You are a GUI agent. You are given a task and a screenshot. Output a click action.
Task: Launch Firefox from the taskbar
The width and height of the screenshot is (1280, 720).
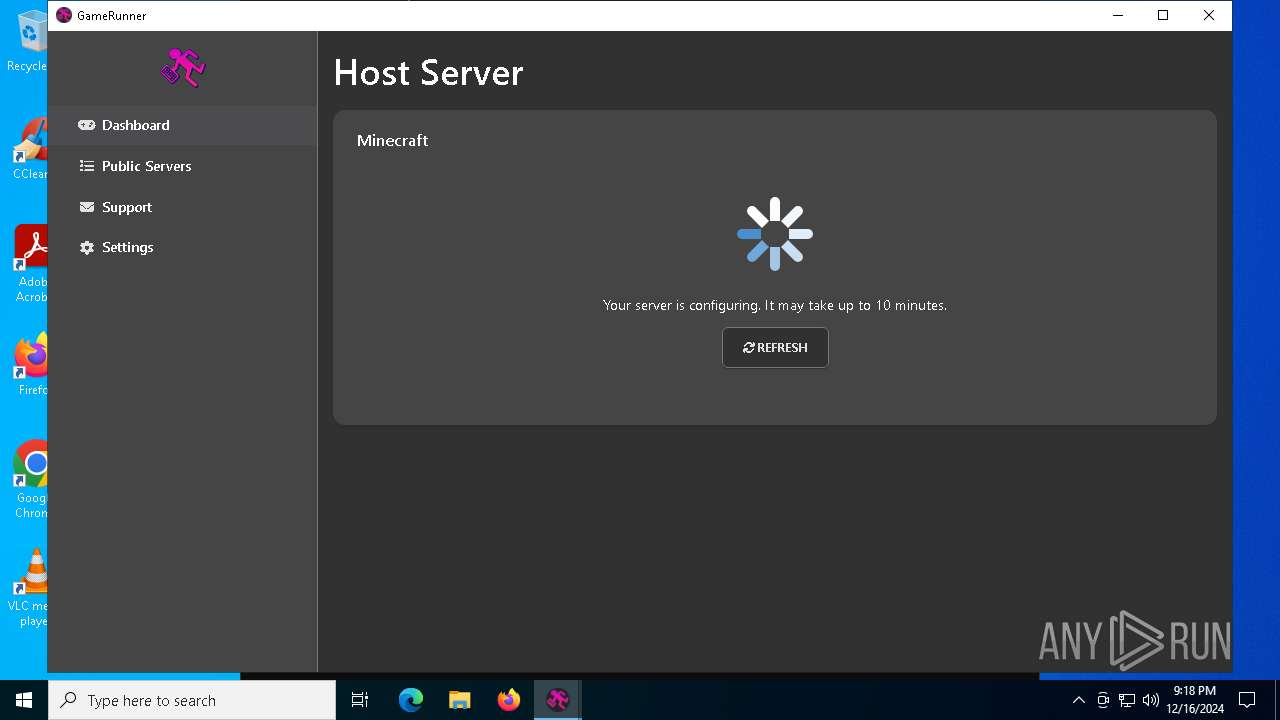click(509, 700)
